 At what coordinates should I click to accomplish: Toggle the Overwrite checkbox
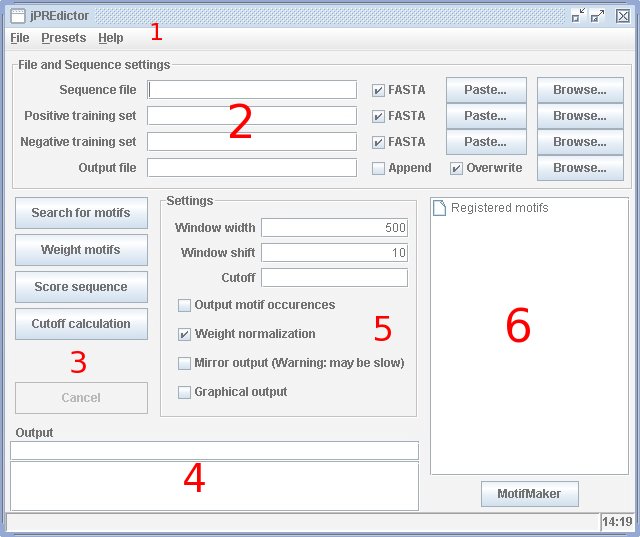point(456,168)
